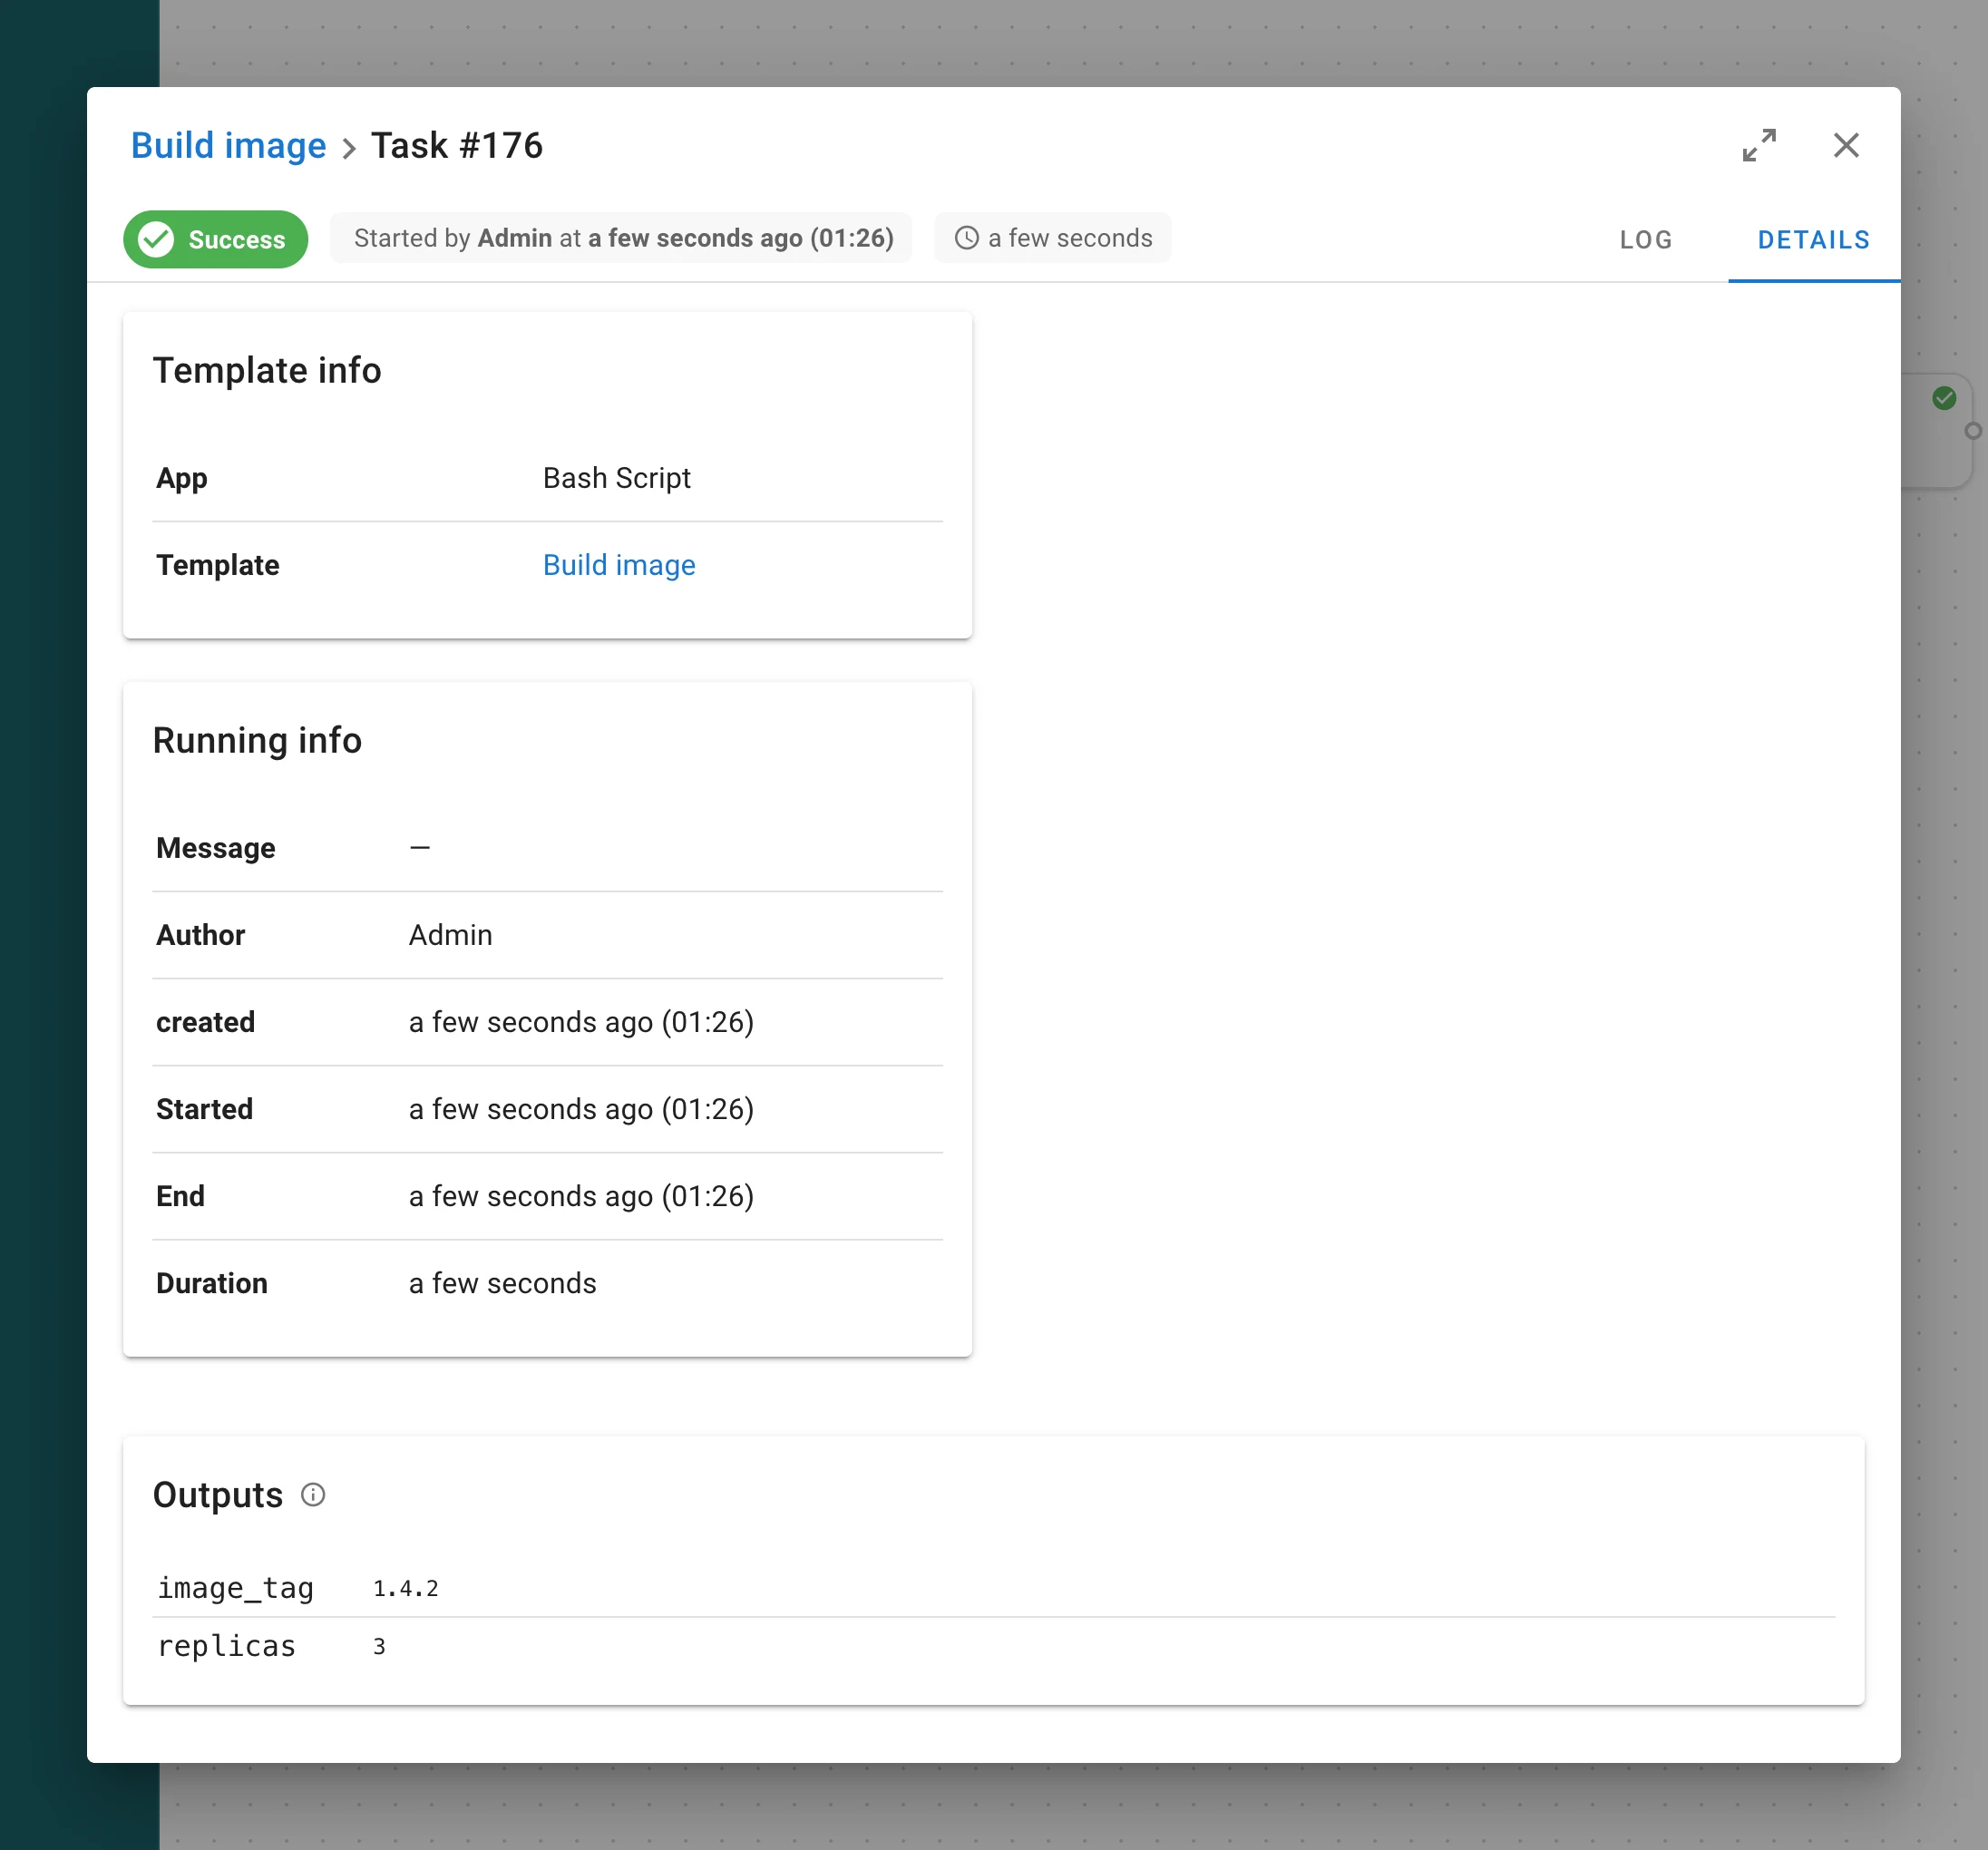Click the green Success check icon
This screenshot has height=1850, width=1988.
156,239
